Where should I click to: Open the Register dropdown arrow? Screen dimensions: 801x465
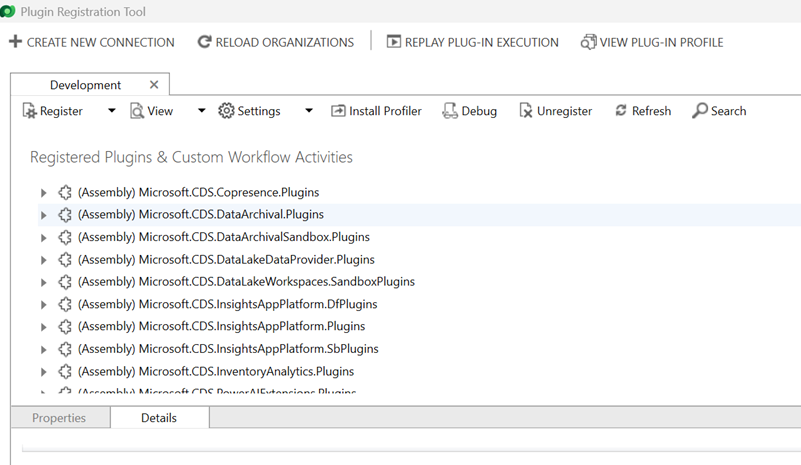point(112,111)
